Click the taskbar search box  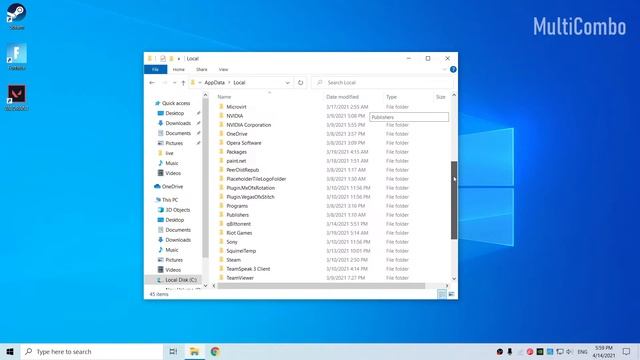[92, 351]
